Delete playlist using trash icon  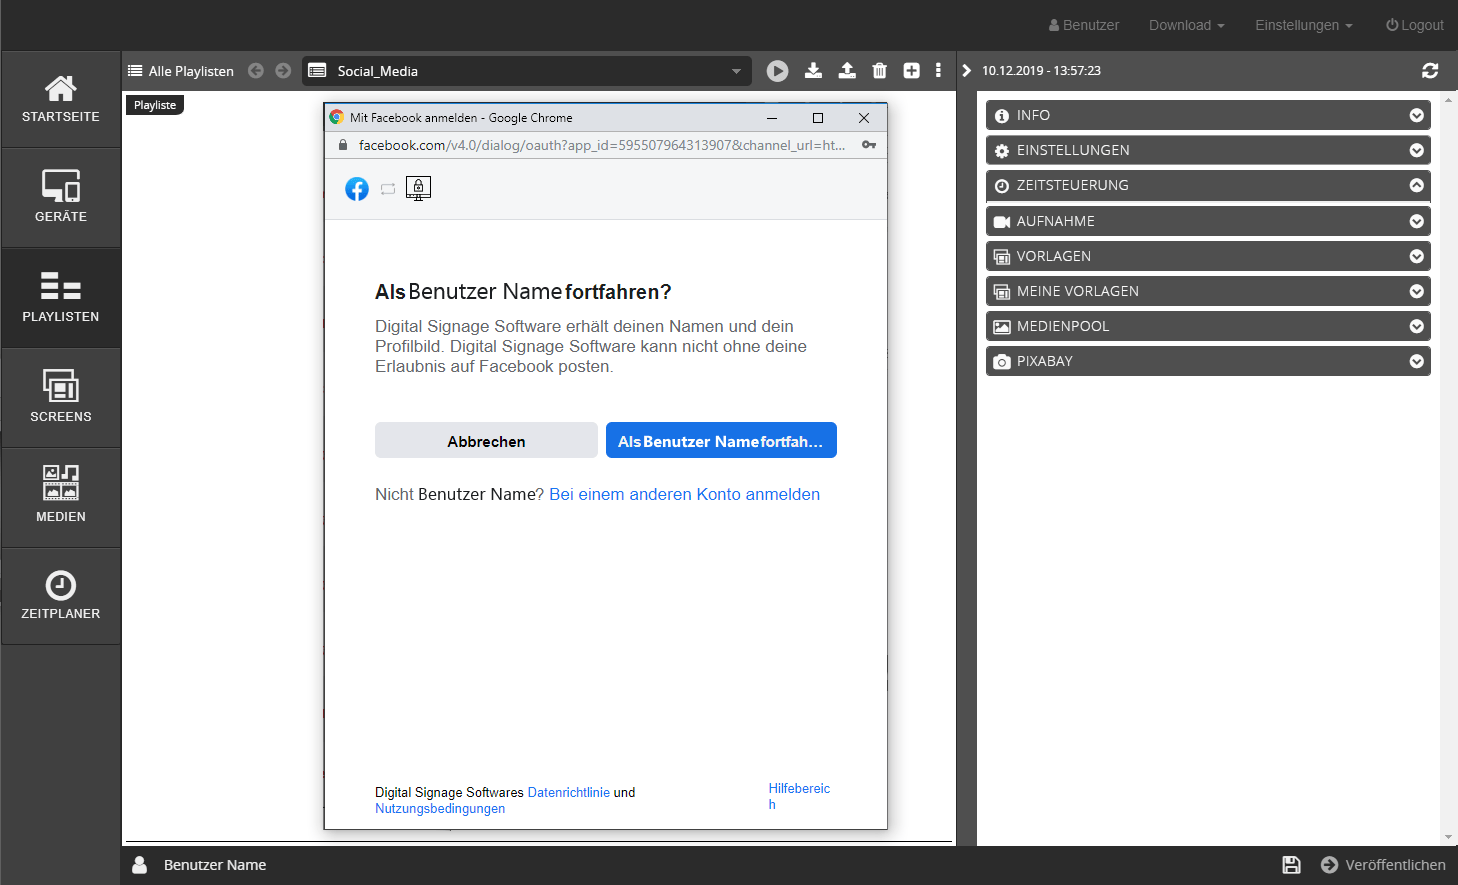coord(879,71)
